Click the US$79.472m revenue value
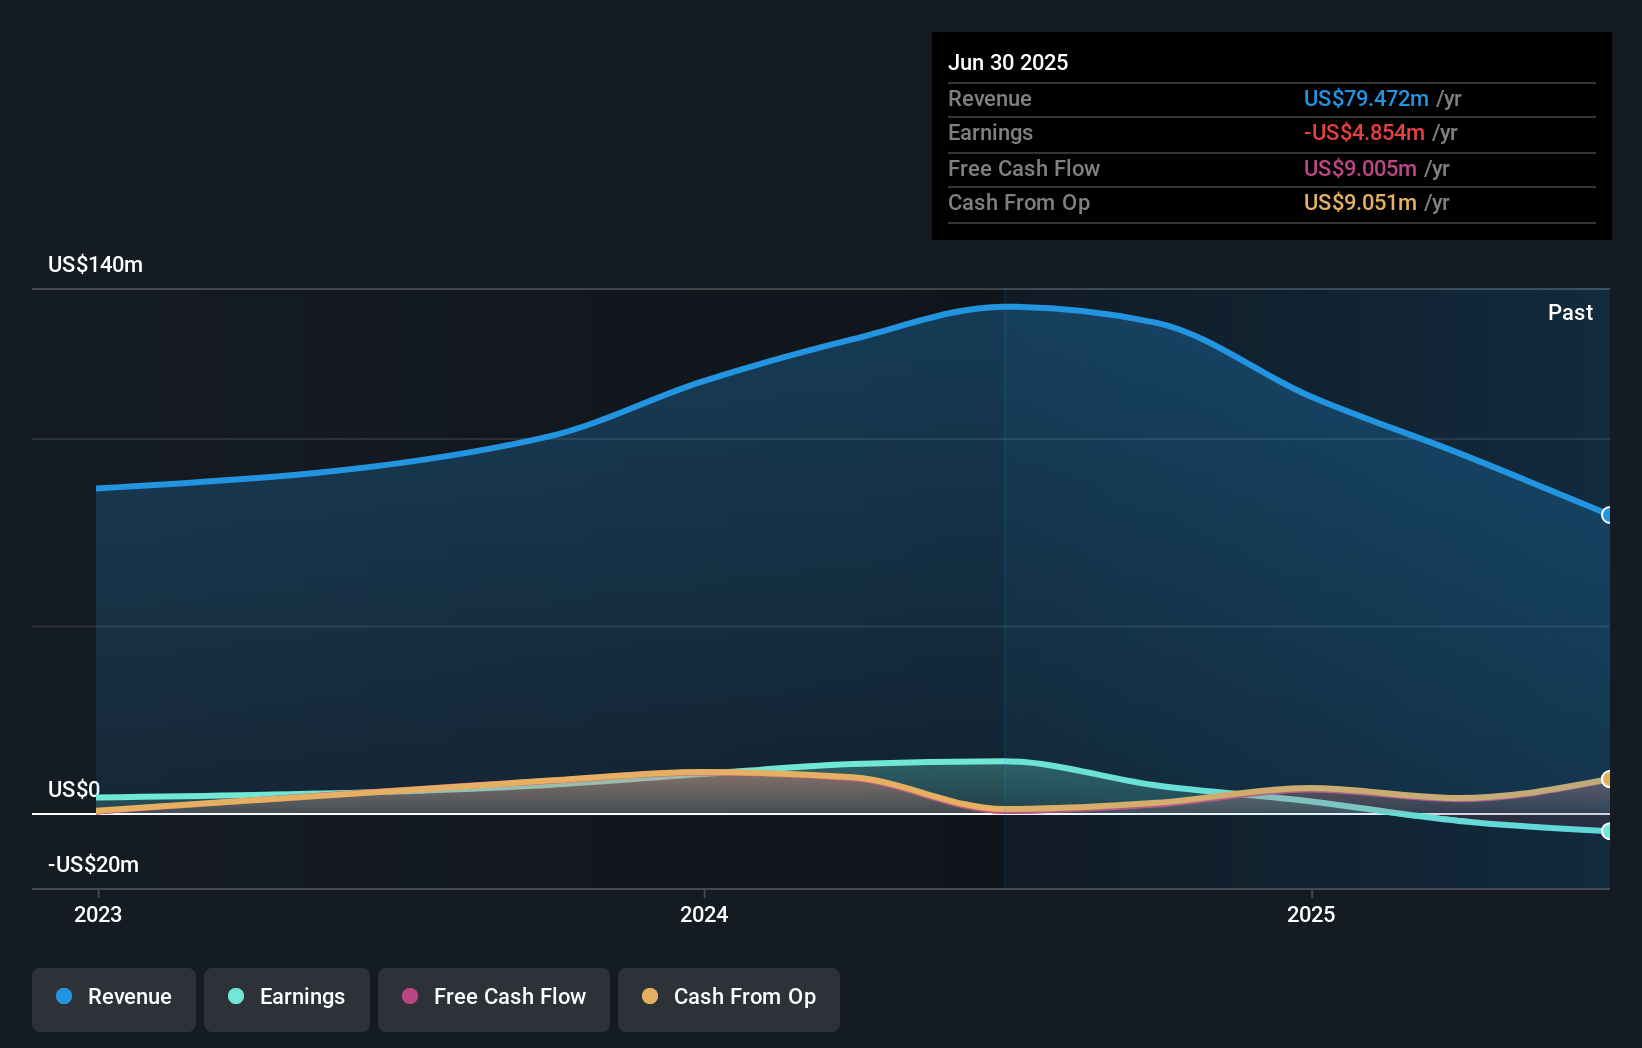This screenshot has height=1048, width=1642. tap(1366, 98)
